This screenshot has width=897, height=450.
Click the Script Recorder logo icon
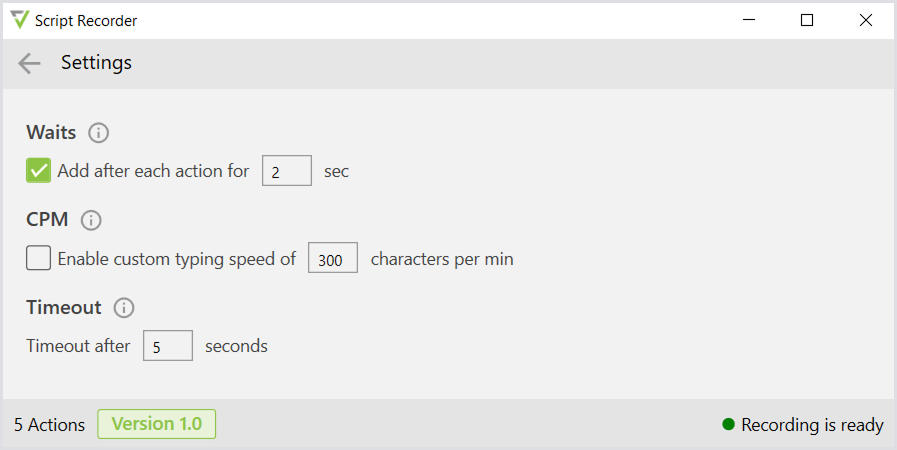[20, 20]
